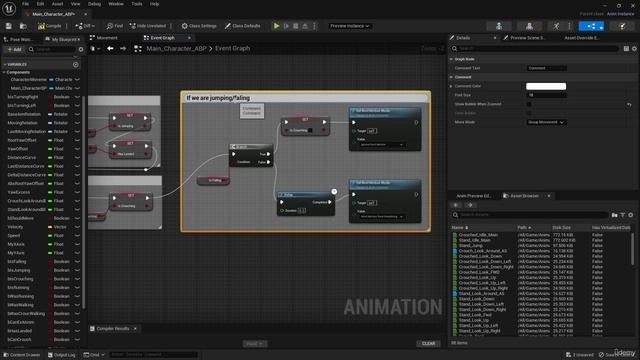Screen dimensions: 640x360
Task: Select the Delay node in the graph
Action: coord(306,203)
